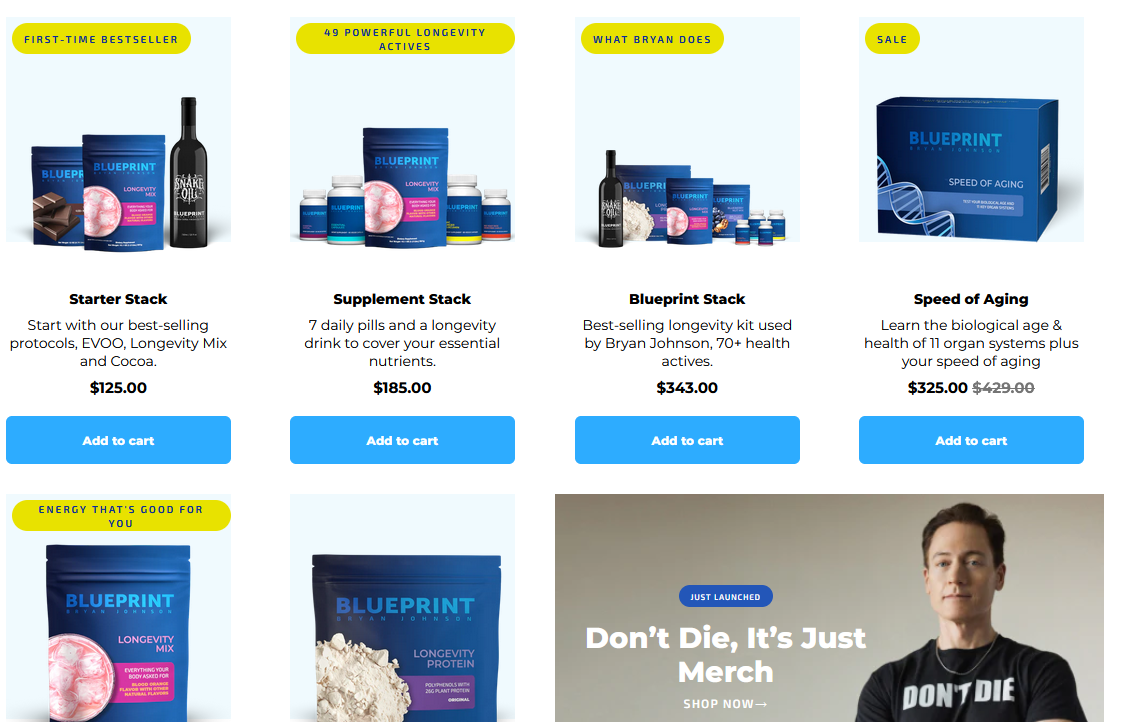Click the FIRST-TIME BESTSELLER badge
1125x722 pixels.
pos(101,39)
